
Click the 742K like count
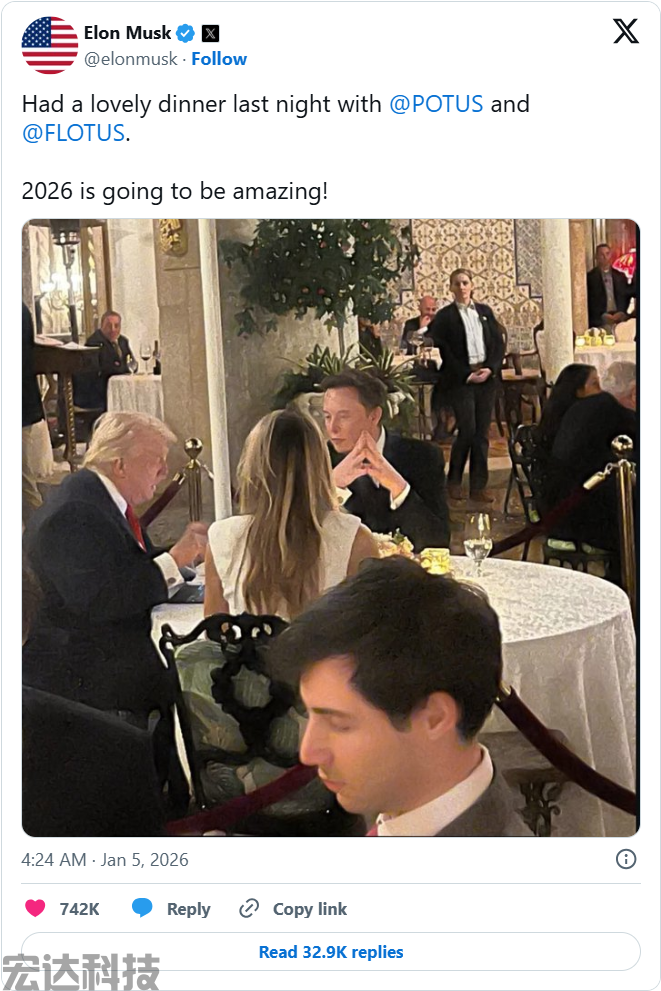[x=79, y=909]
